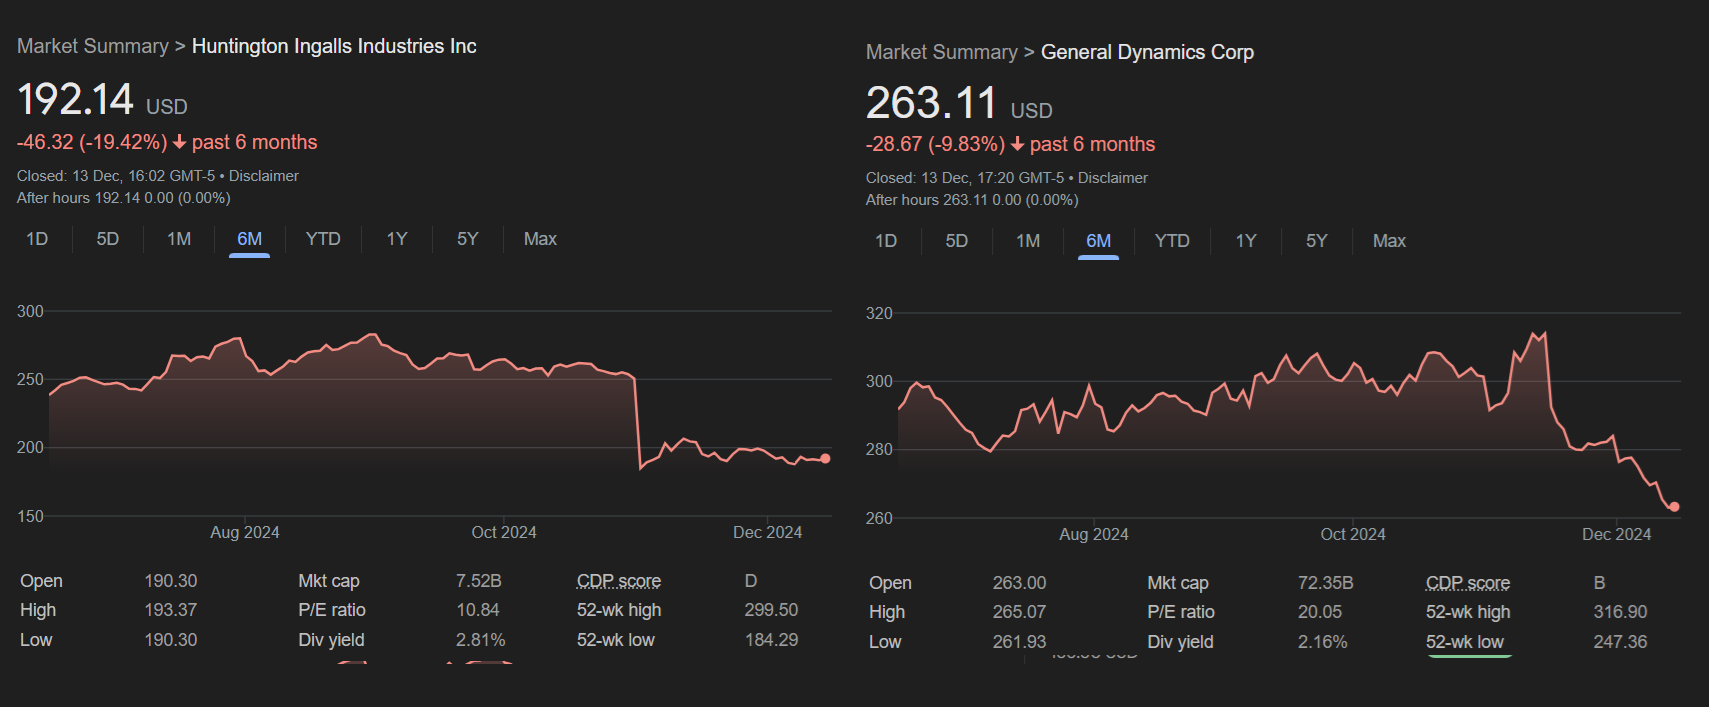Click Div yield value 2.16%
The height and width of the screenshot is (707, 1709).
tap(1323, 642)
